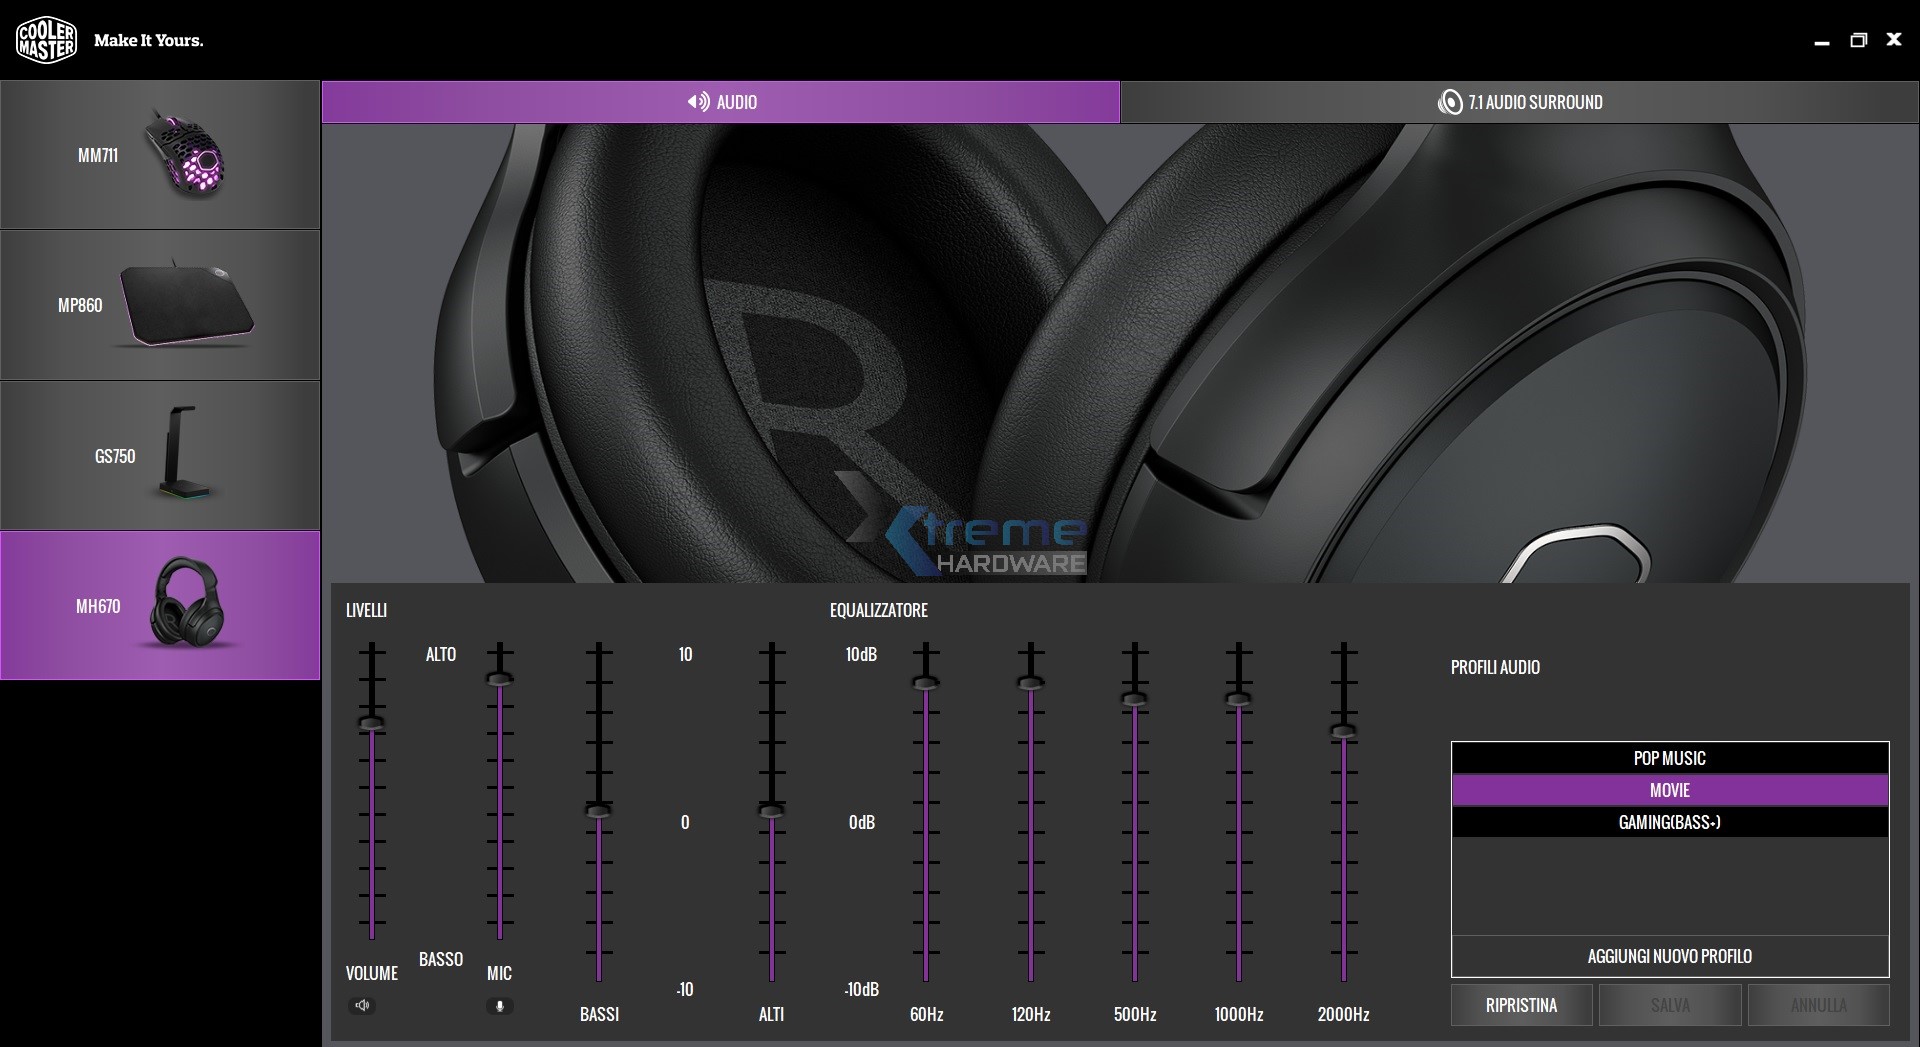Select the GS750 headset stand device

tap(160, 456)
